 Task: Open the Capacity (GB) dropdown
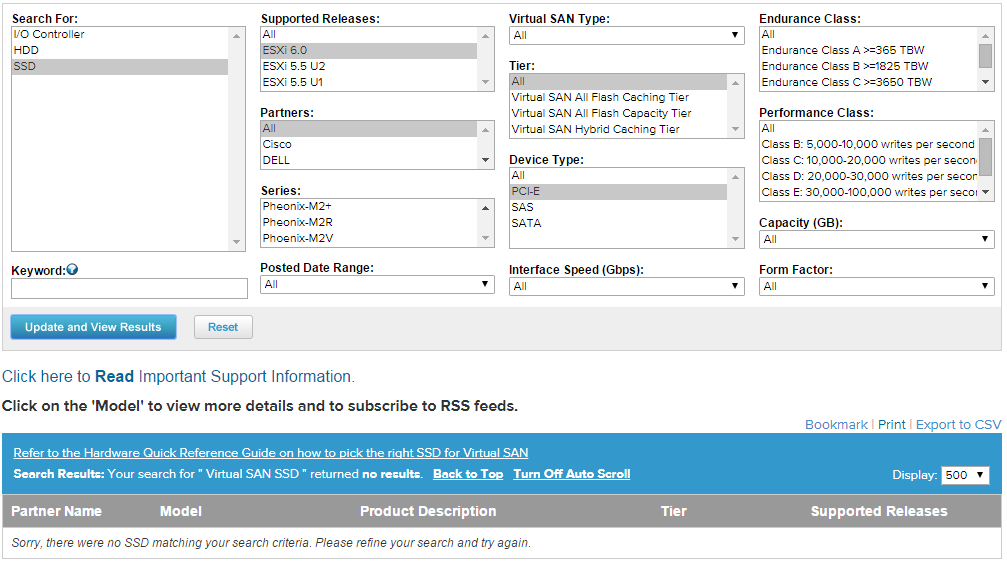[x=877, y=239]
